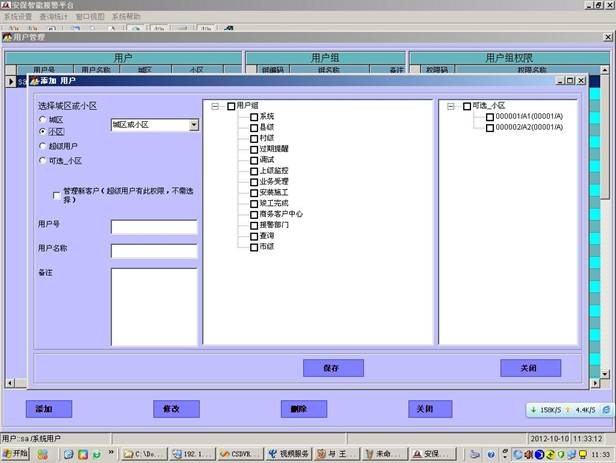The width and height of the screenshot is (616, 463).
Task: Click the 添加 用户 dialog title icon
Action: 32,80
